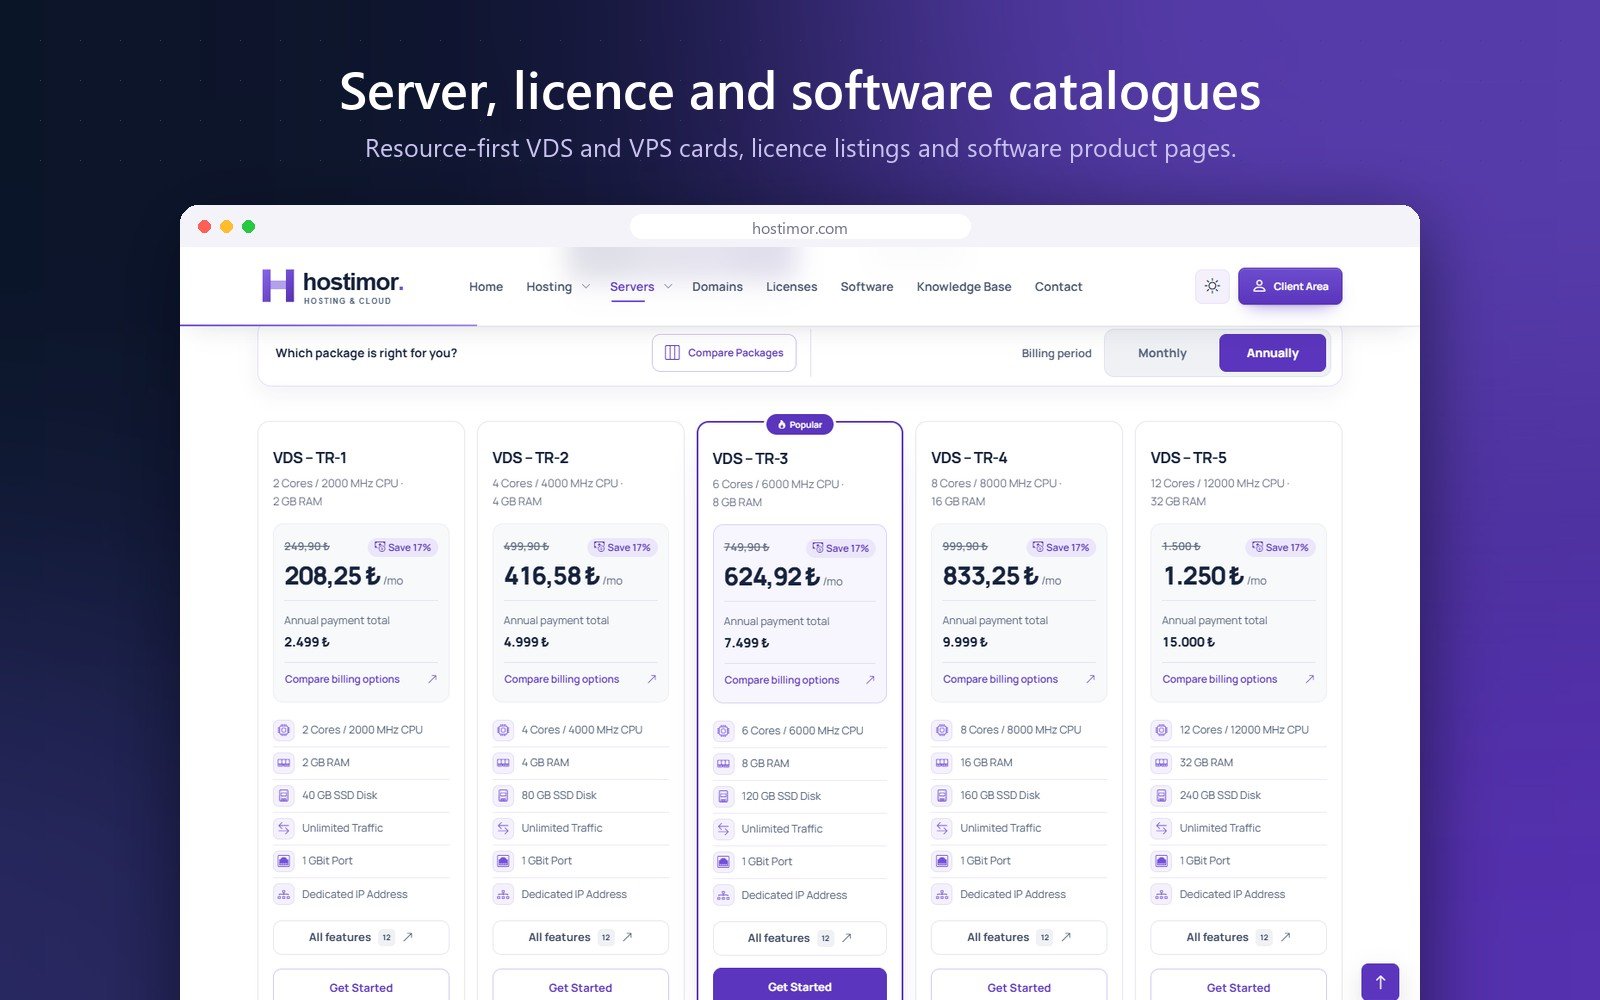
Task: Click Get Started on VDS-TR-2
Action: coord(580,986)
